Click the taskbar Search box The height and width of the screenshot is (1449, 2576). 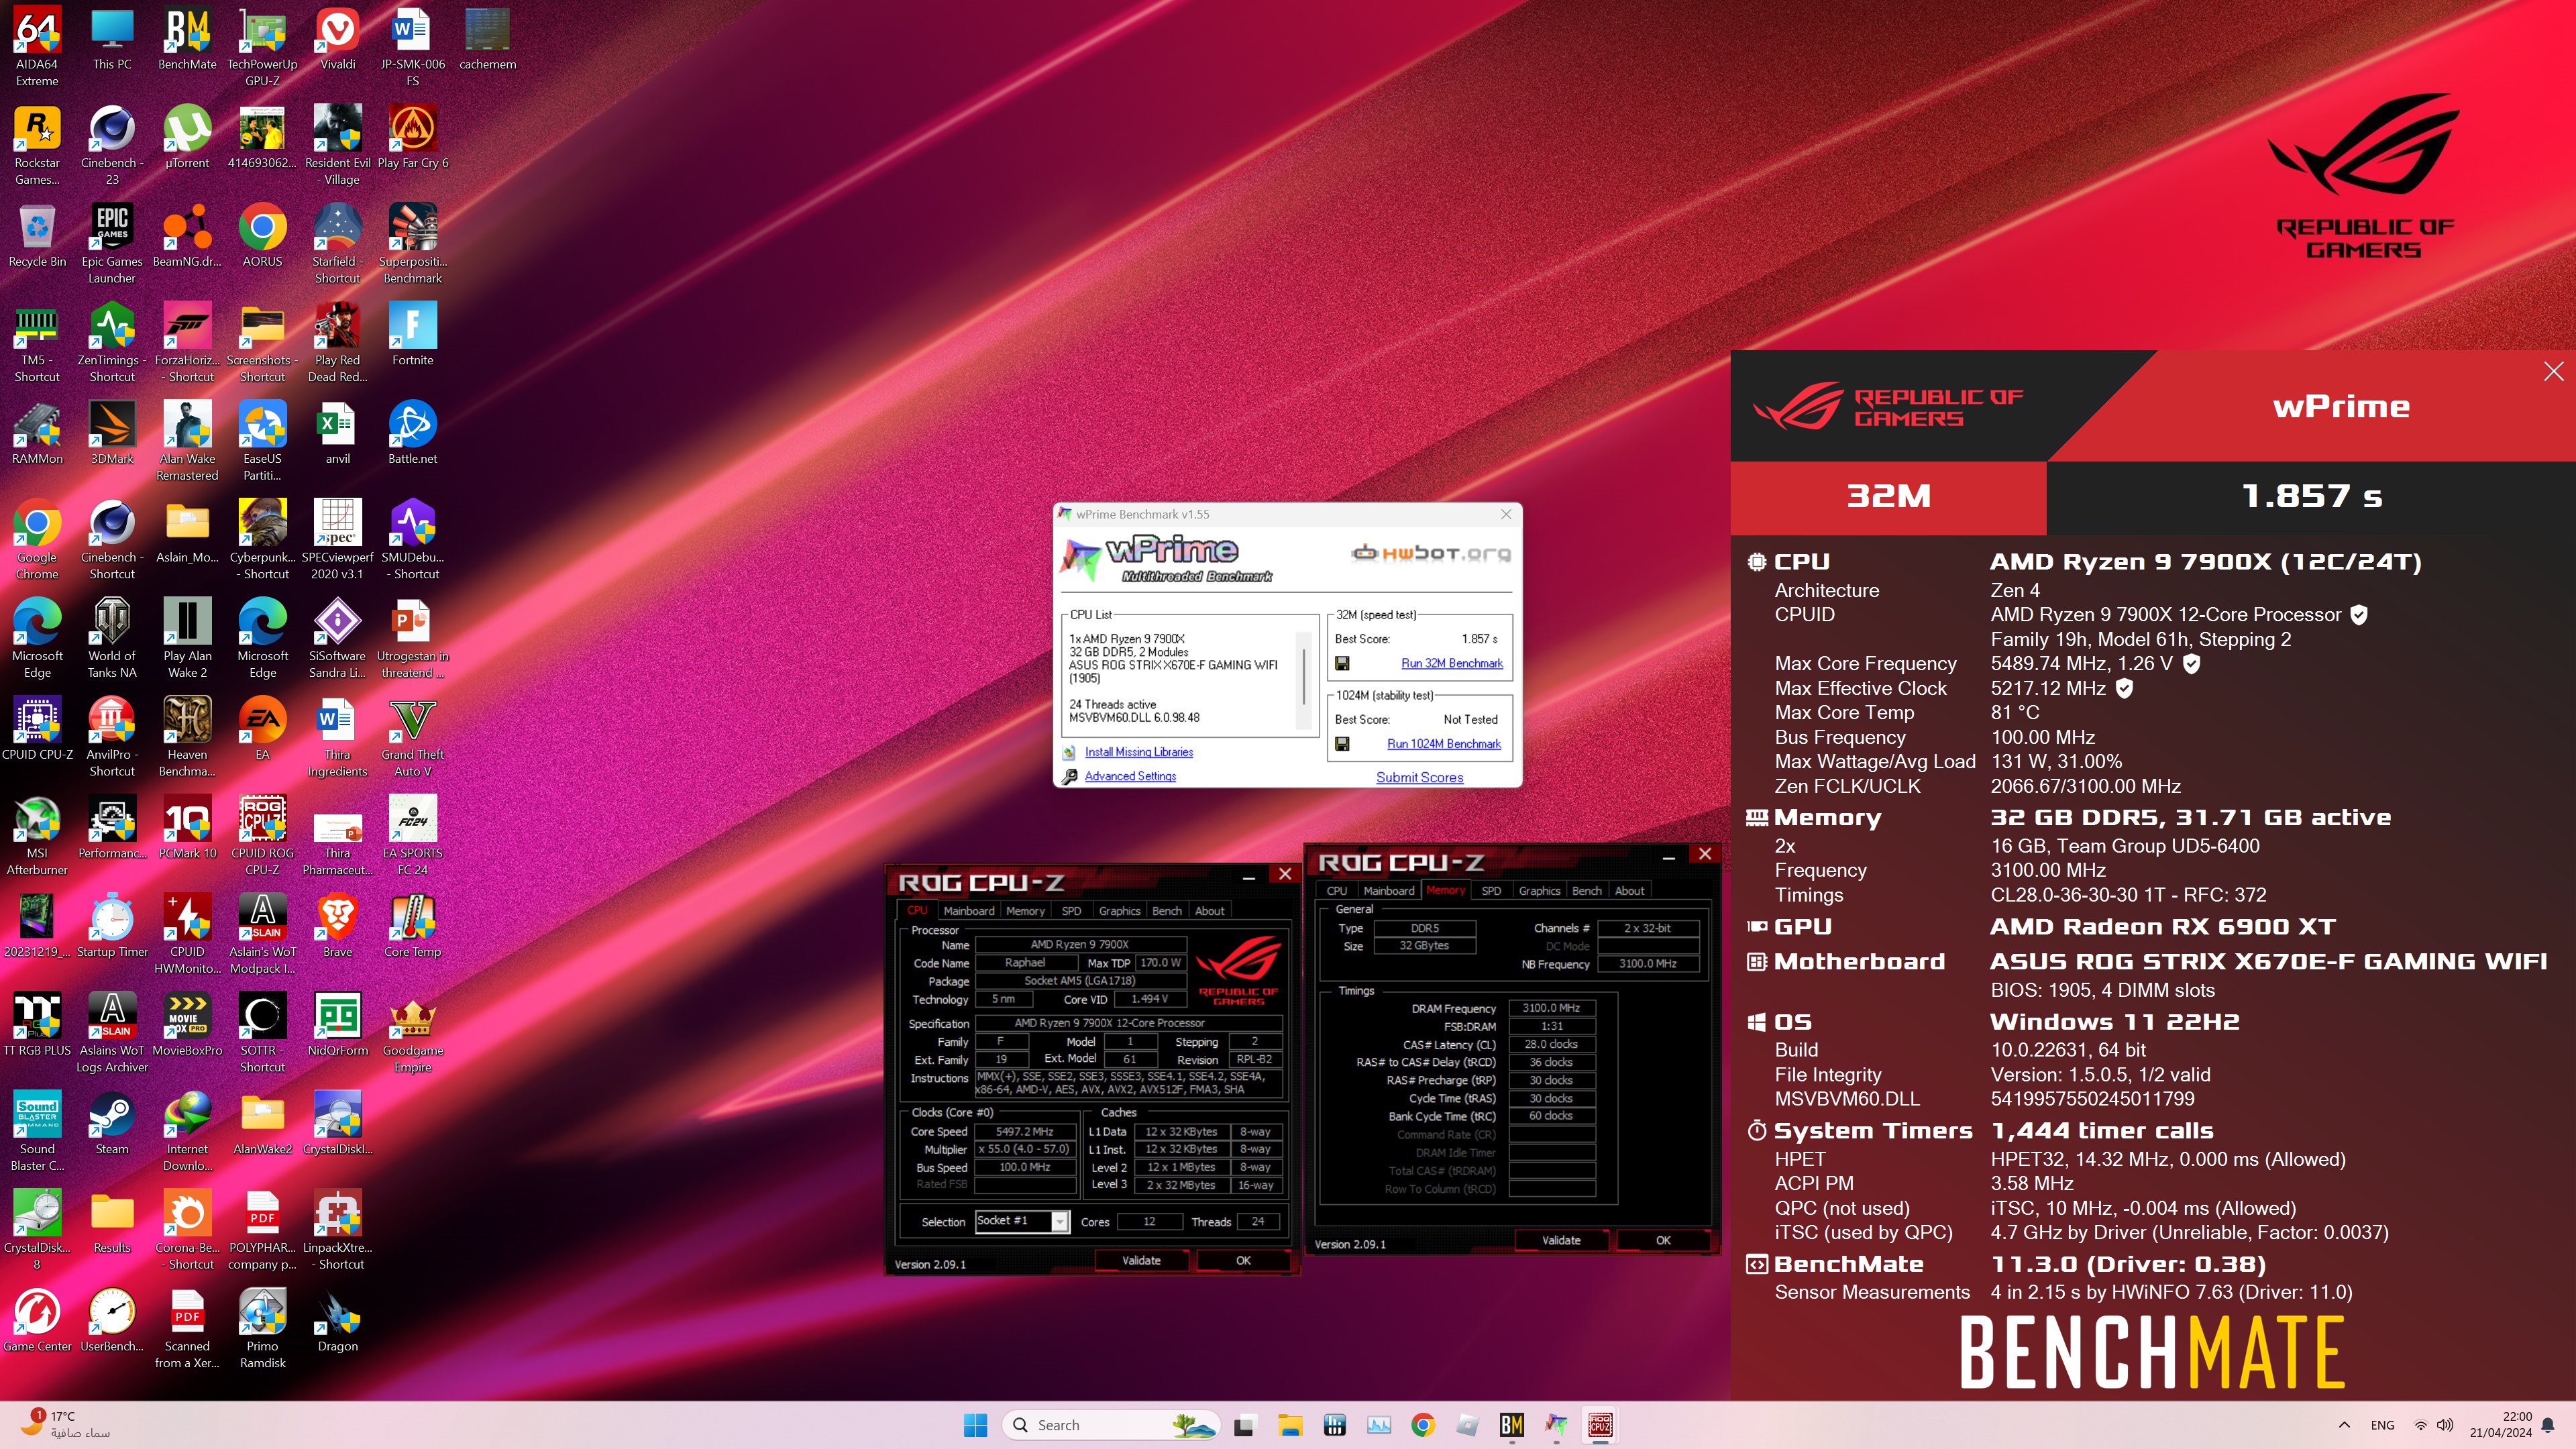(1110, 1425)
